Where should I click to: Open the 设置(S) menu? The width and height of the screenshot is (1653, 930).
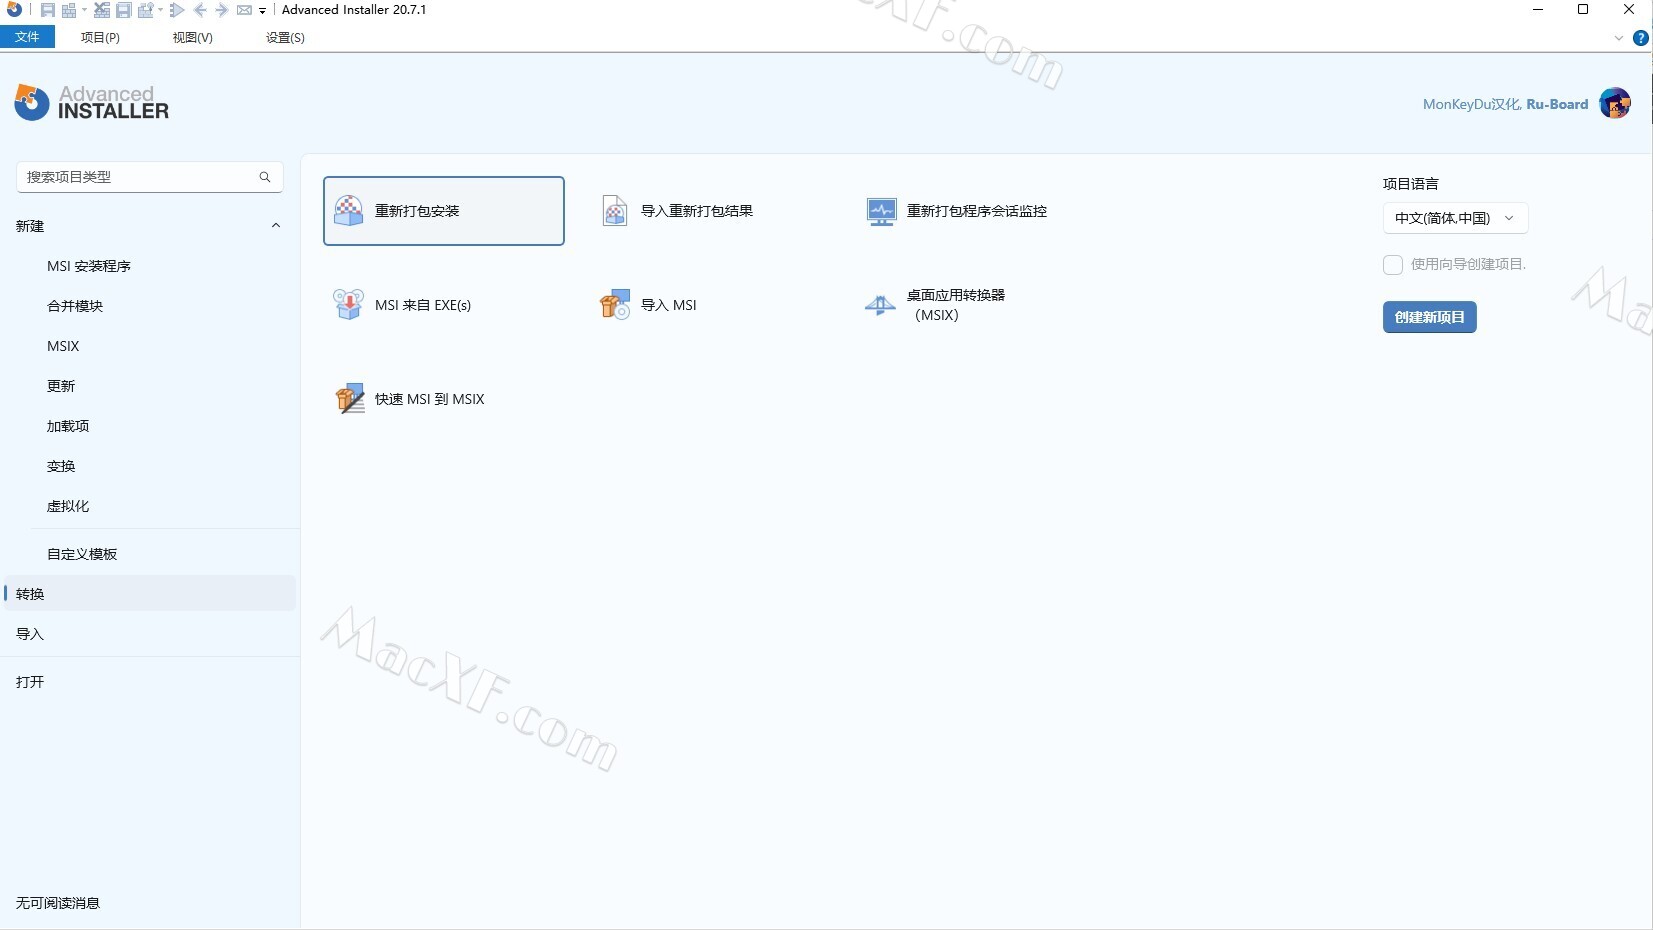pos(285,37)
